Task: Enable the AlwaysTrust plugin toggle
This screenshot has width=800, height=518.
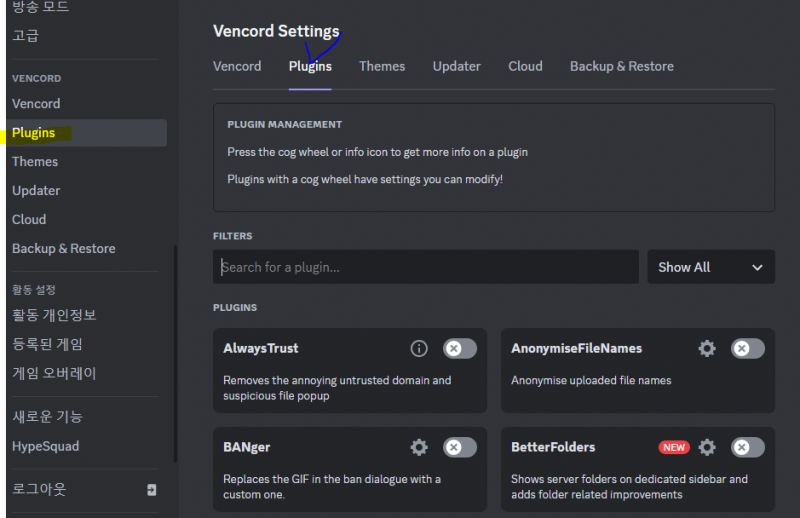Action: tap(460, 349)
